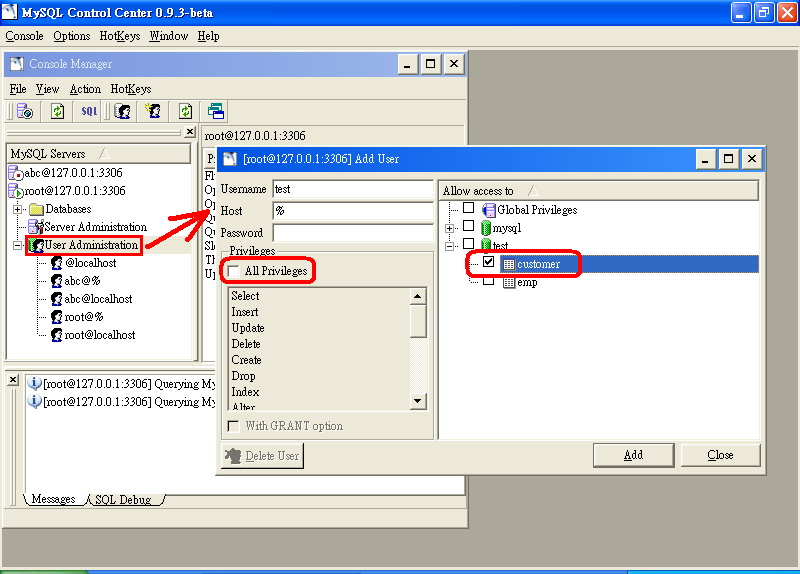This screenshot has width=800, height=574.
Task: Collapse the User Administration tree node
Action: click(x=17, y=245)
